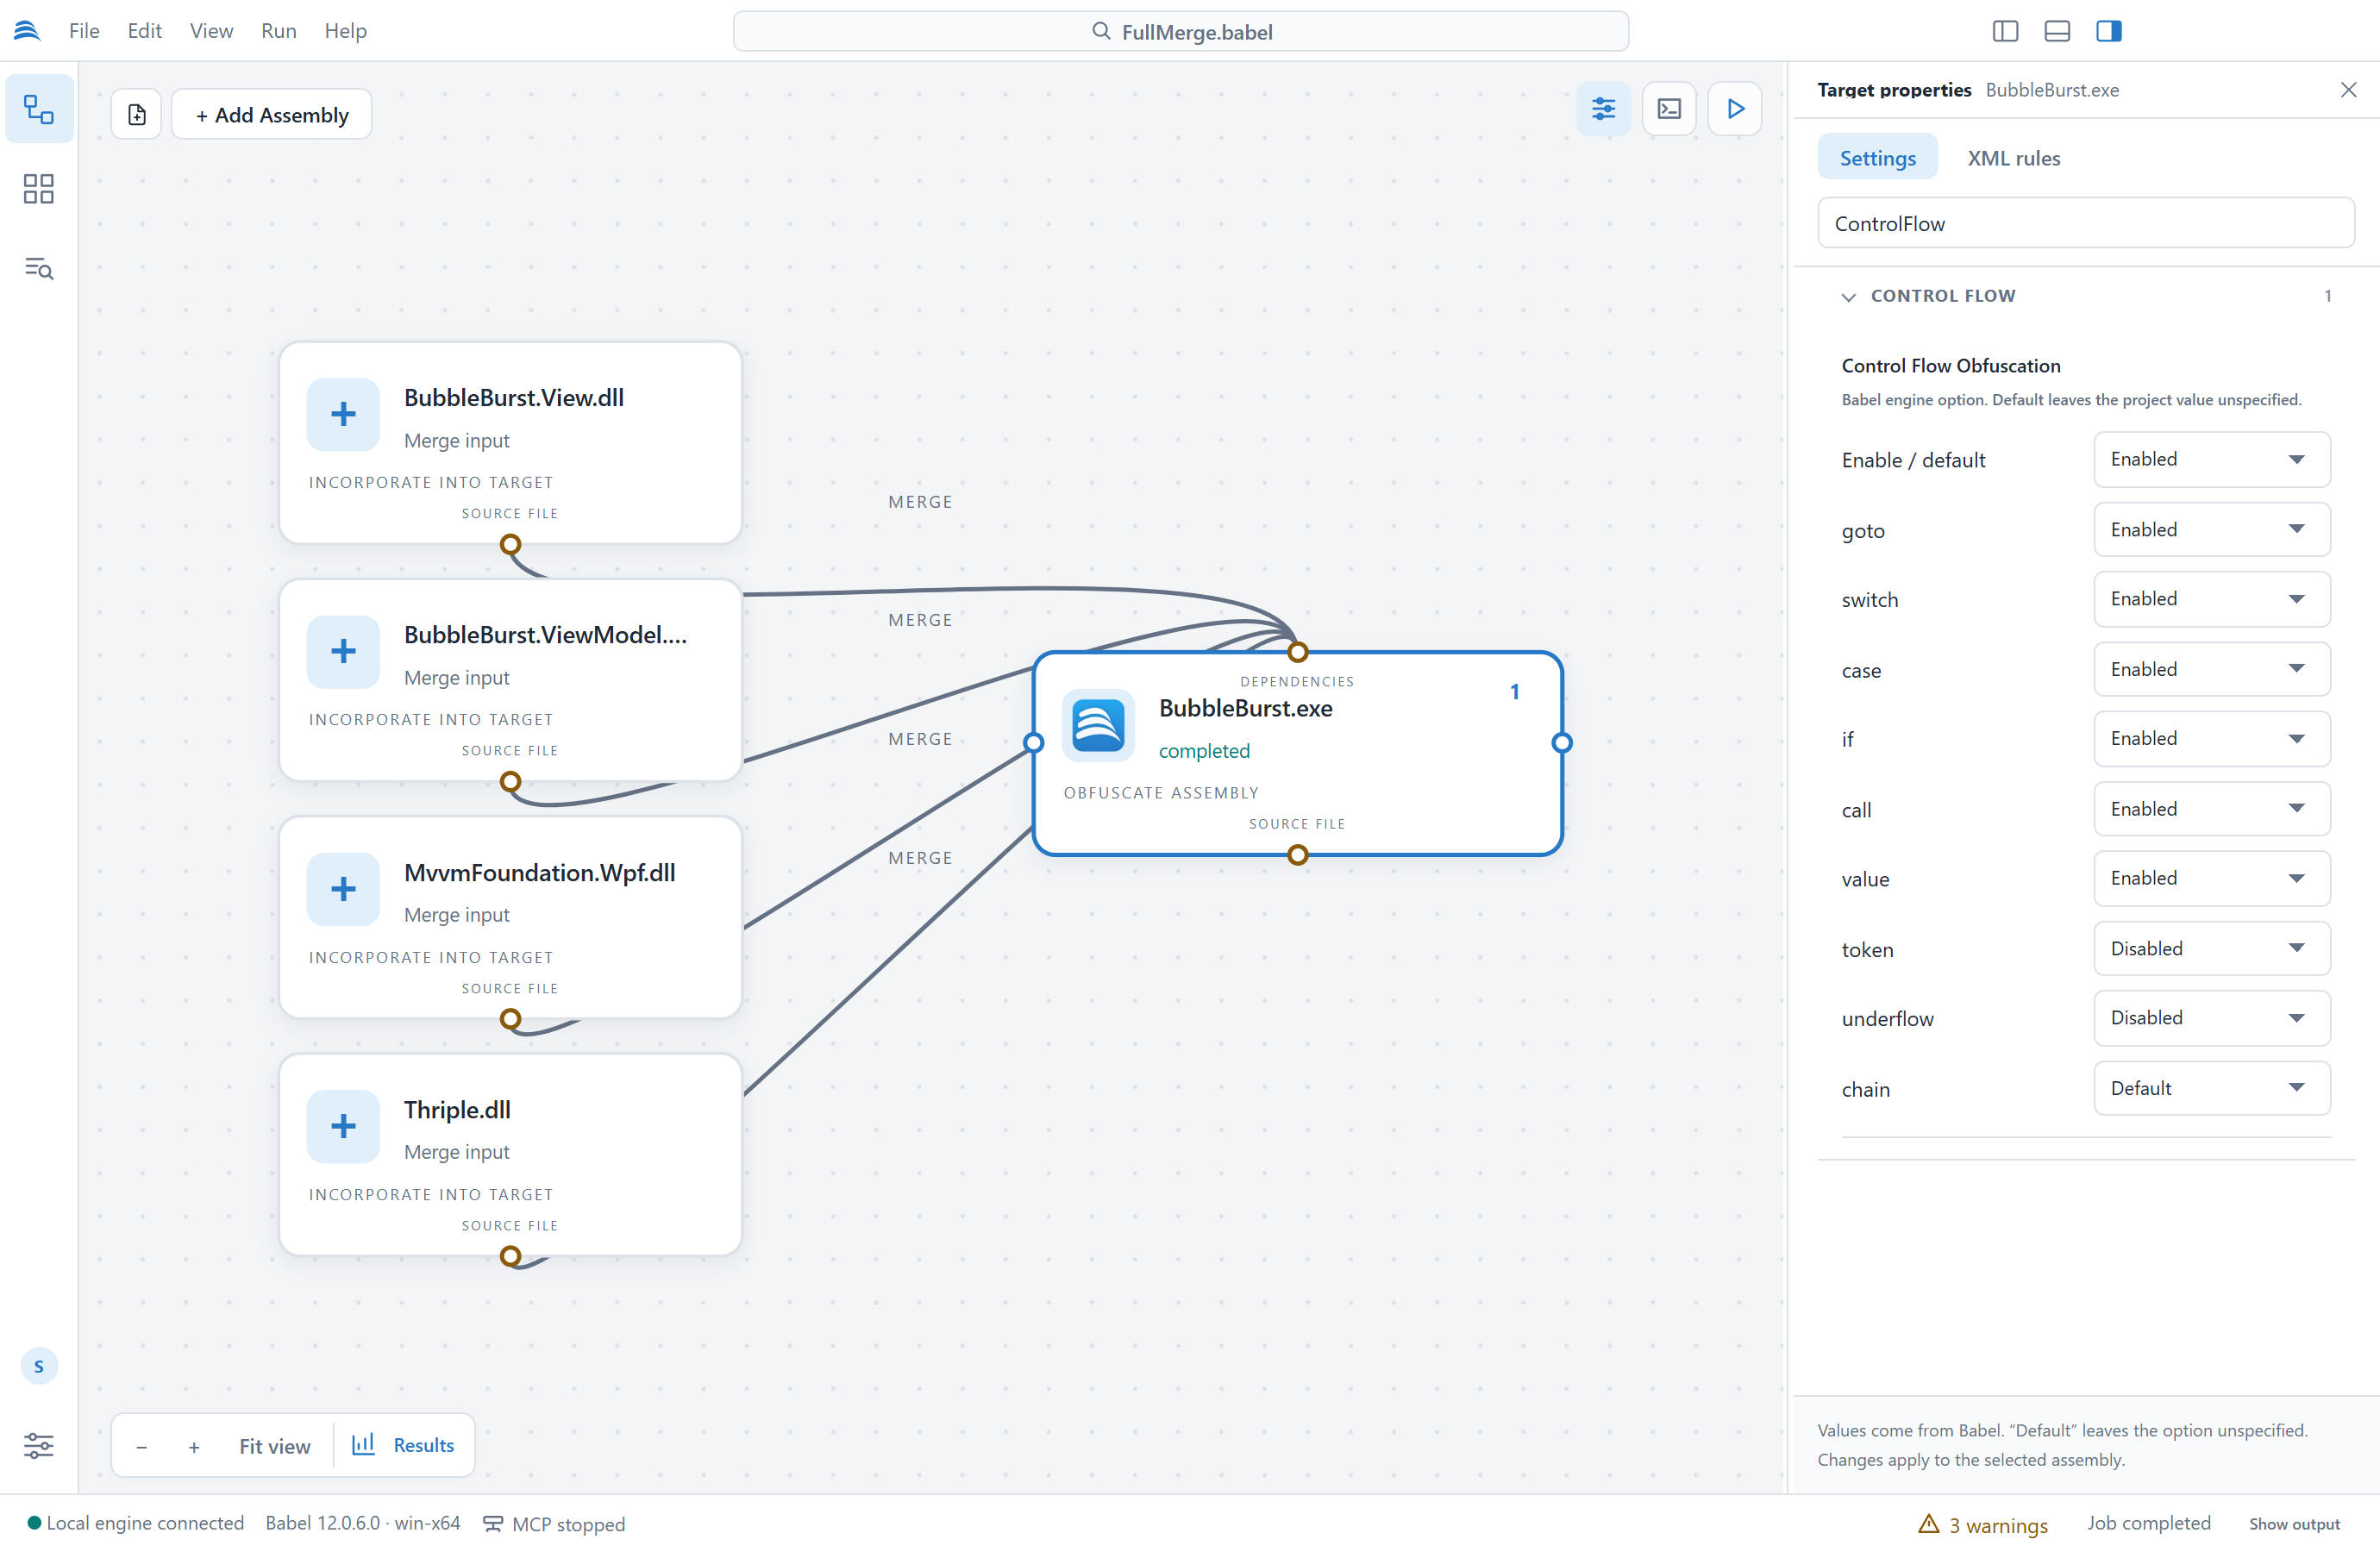
Task: Switch to the XML rules tab
Action: click(x=2014, y=158)
